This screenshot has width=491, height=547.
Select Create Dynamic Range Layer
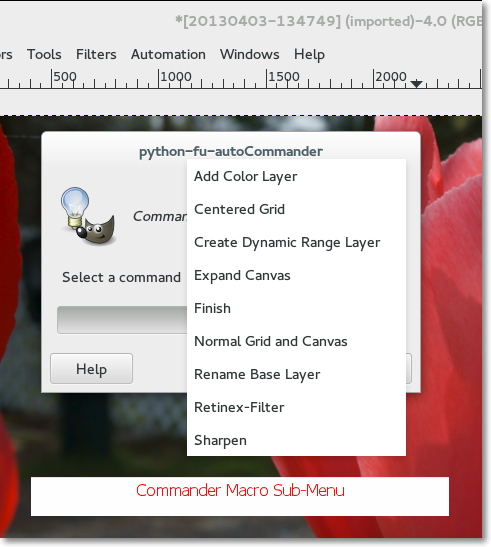pos(296,242)
